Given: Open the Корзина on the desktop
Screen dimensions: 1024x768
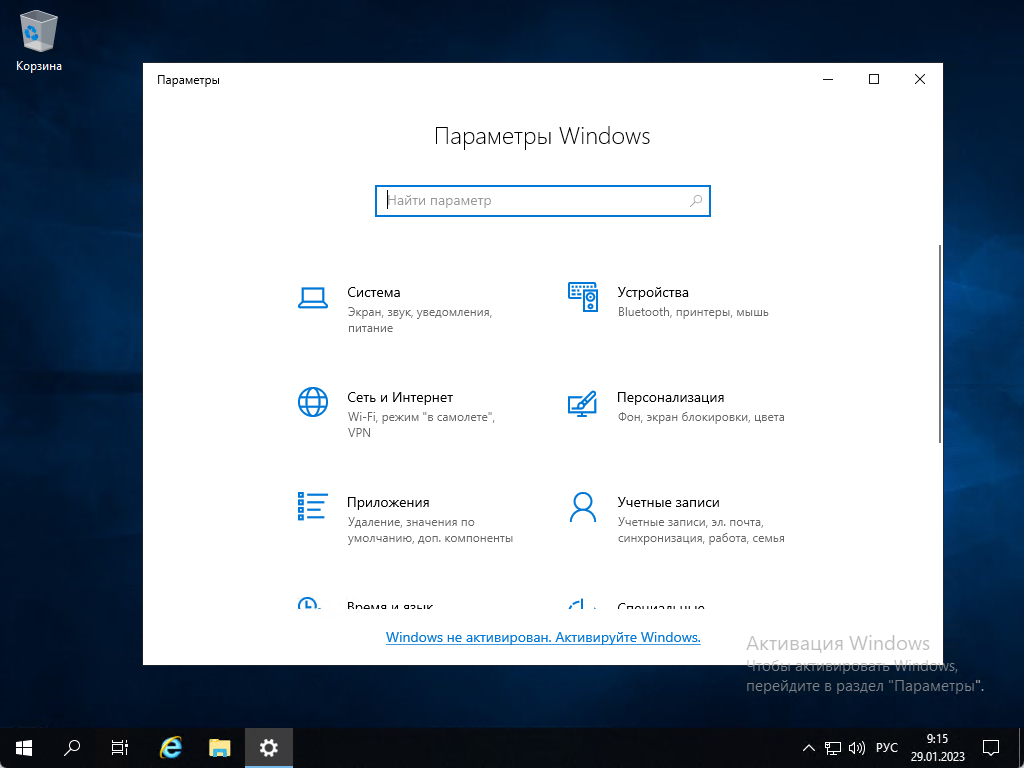Looking at the screenshot, I should pos(37,30).
